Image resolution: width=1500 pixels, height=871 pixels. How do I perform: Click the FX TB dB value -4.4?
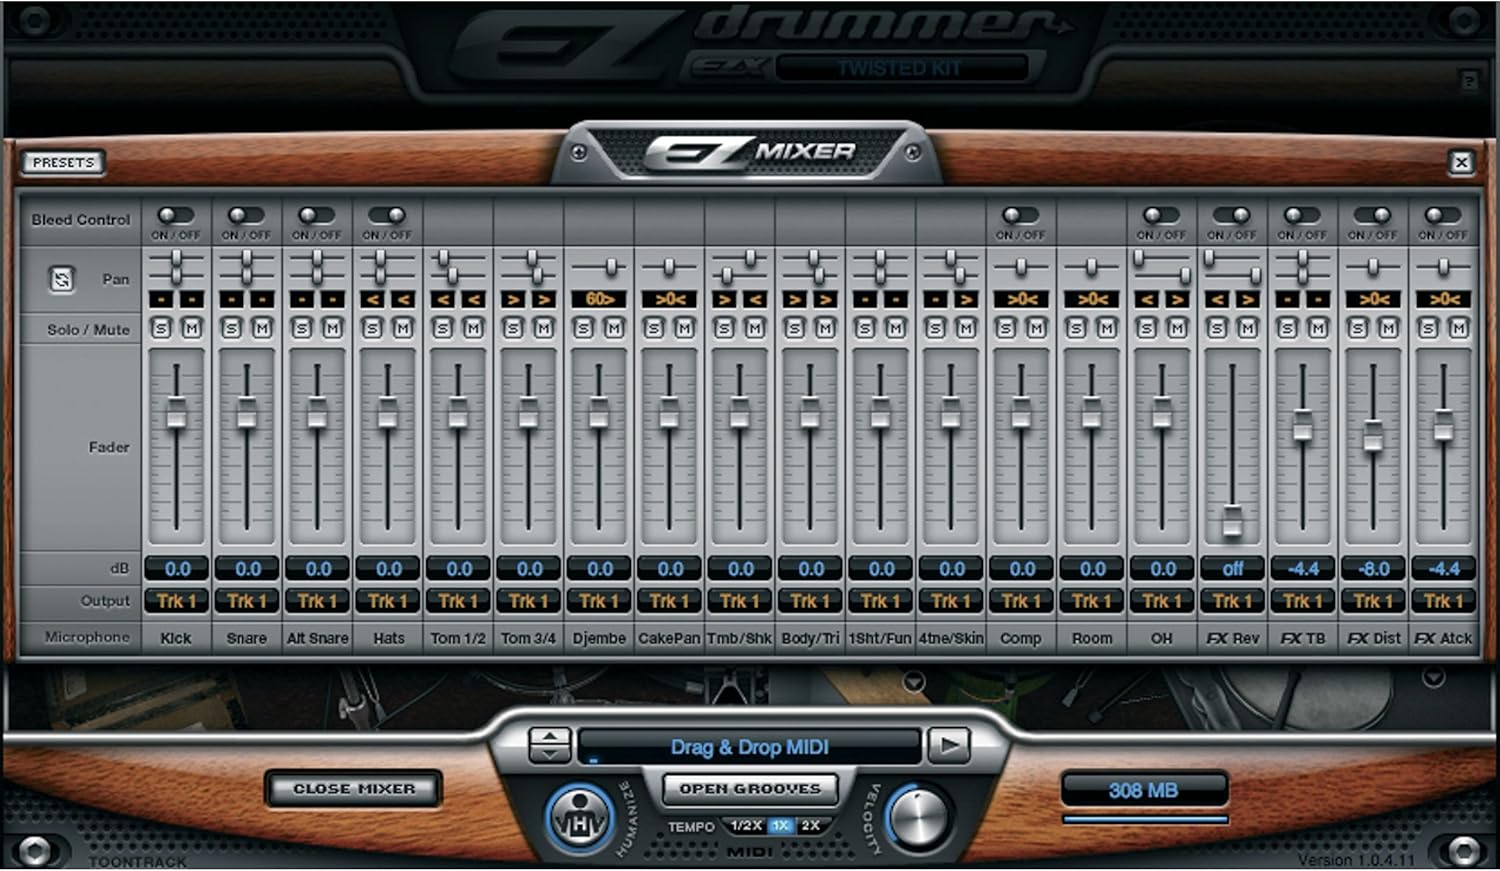click(x=1303, y=569)
